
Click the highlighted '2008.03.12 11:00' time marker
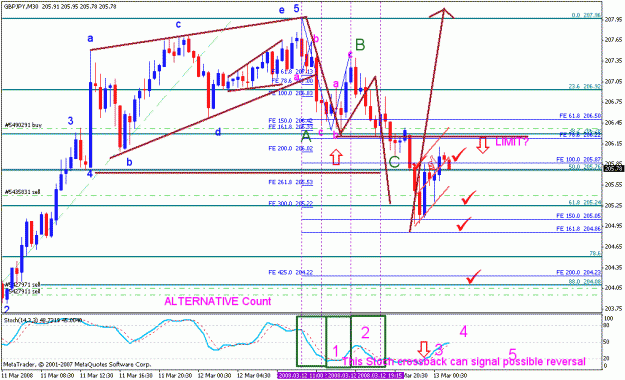[301, 376]
